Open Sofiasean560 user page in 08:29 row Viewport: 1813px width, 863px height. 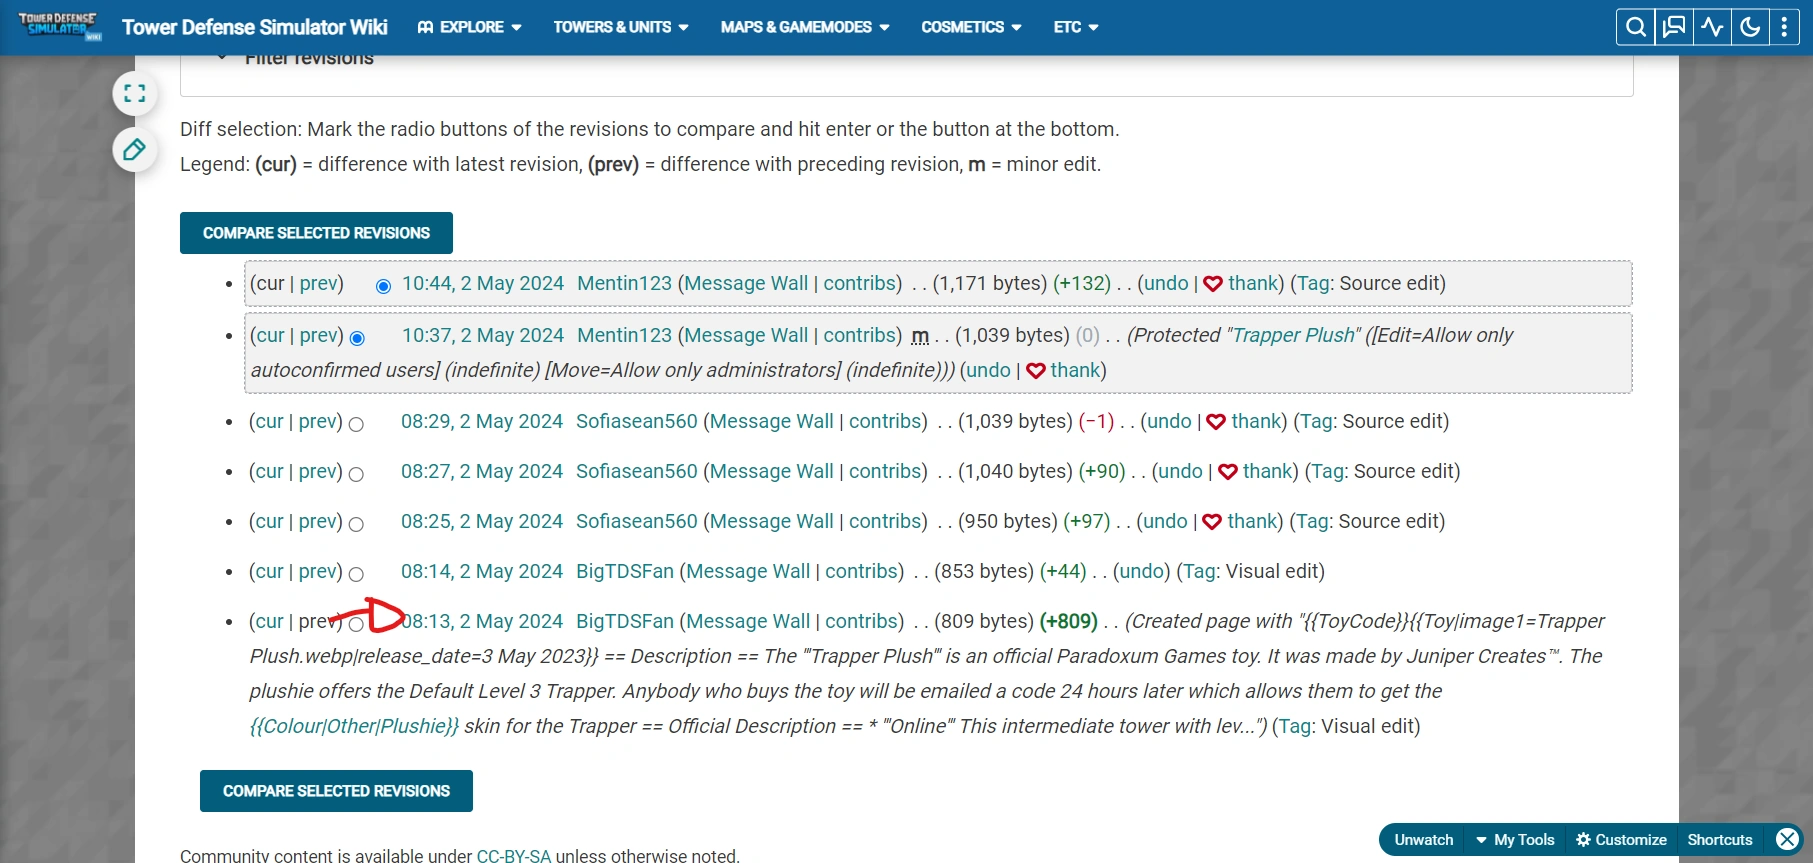[637, 422]
